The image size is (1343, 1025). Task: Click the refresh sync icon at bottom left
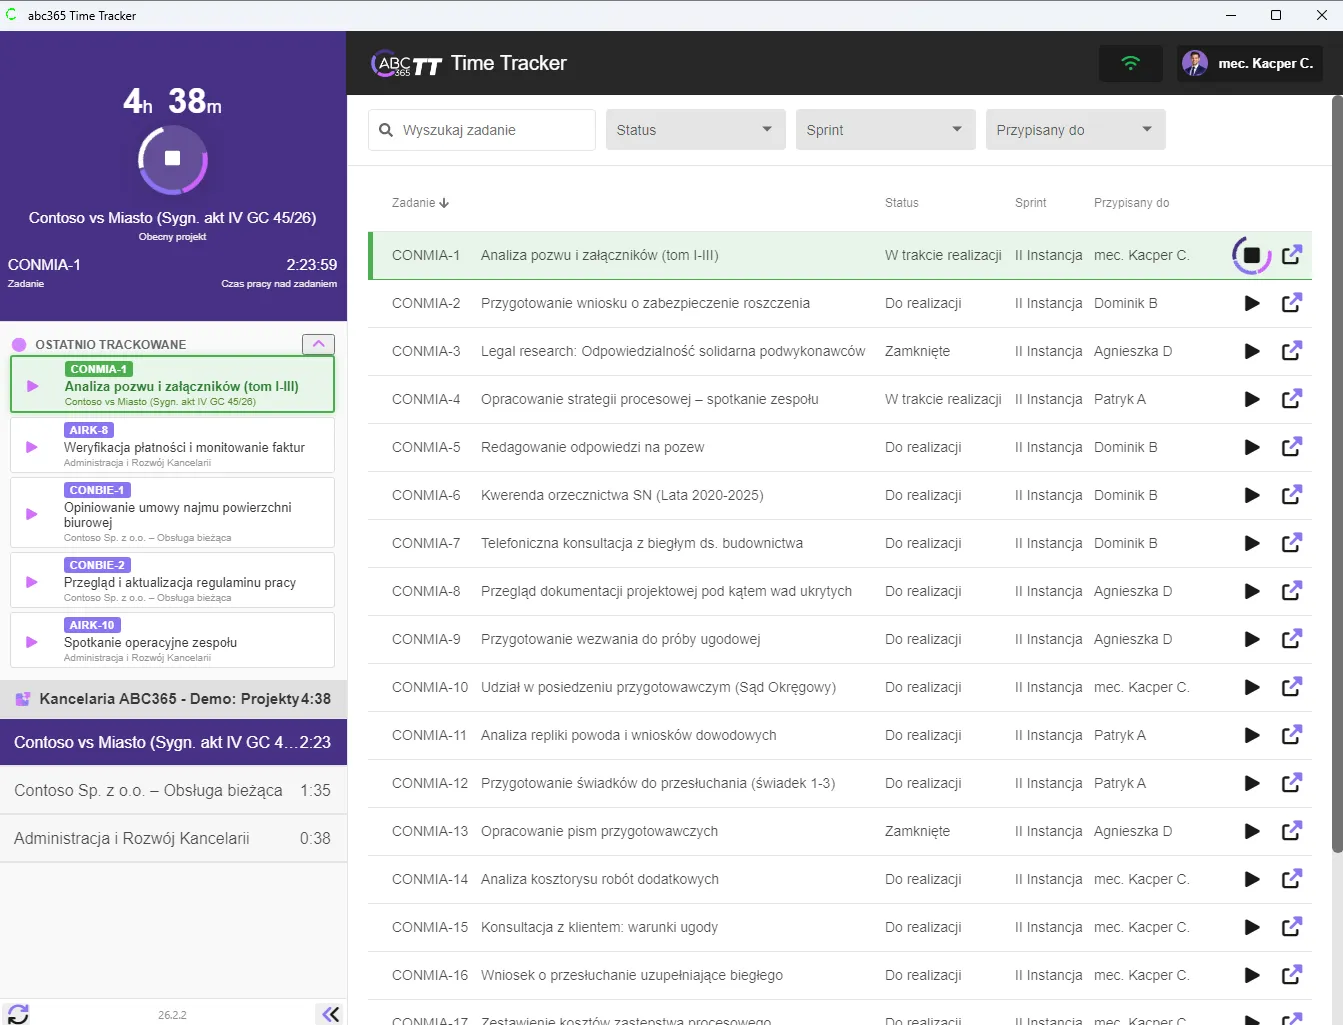pyautogui.click(x=18, y=1013)
